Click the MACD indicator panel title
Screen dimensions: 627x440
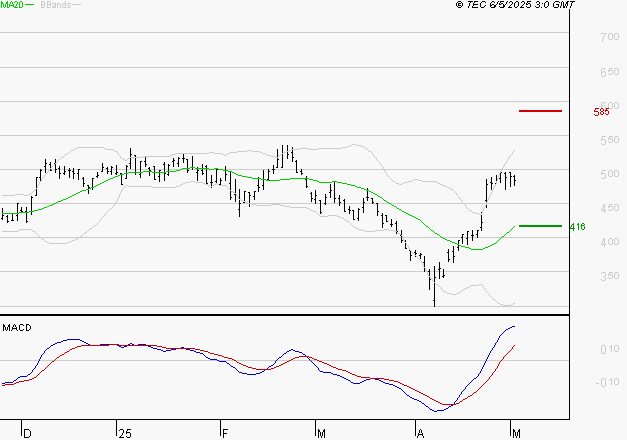coord(14,327)
